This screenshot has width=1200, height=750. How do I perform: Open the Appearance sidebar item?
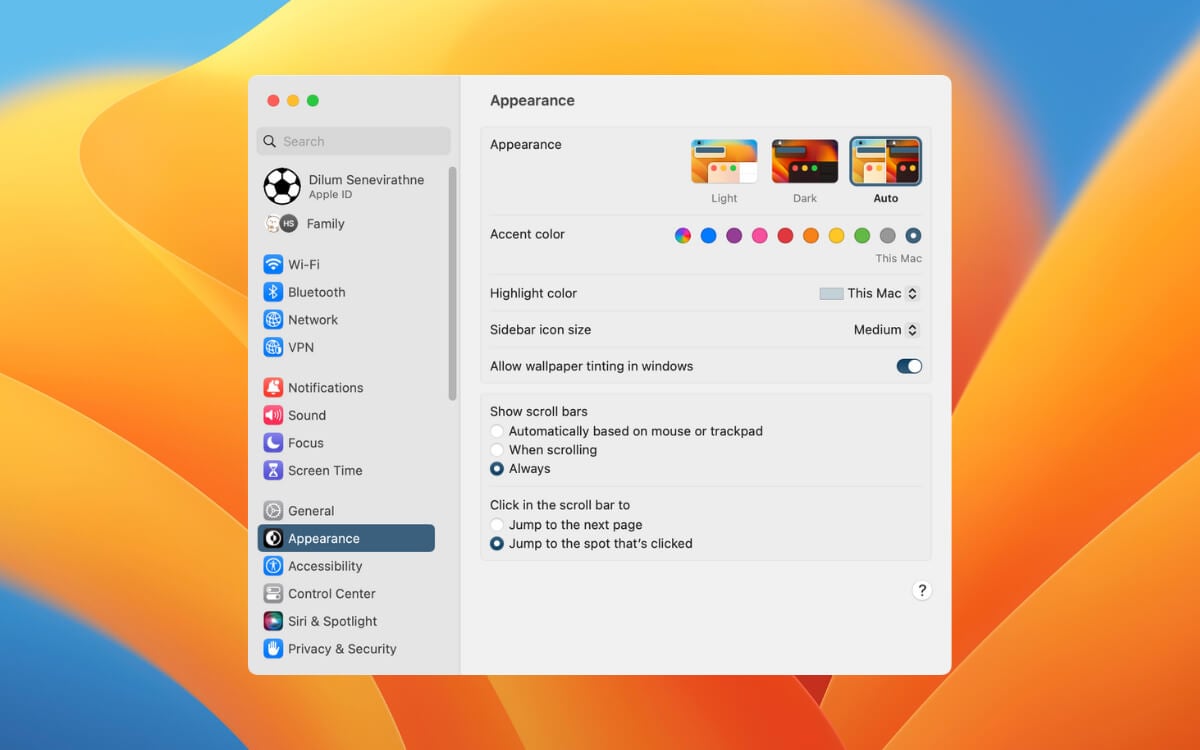(346, 538)
